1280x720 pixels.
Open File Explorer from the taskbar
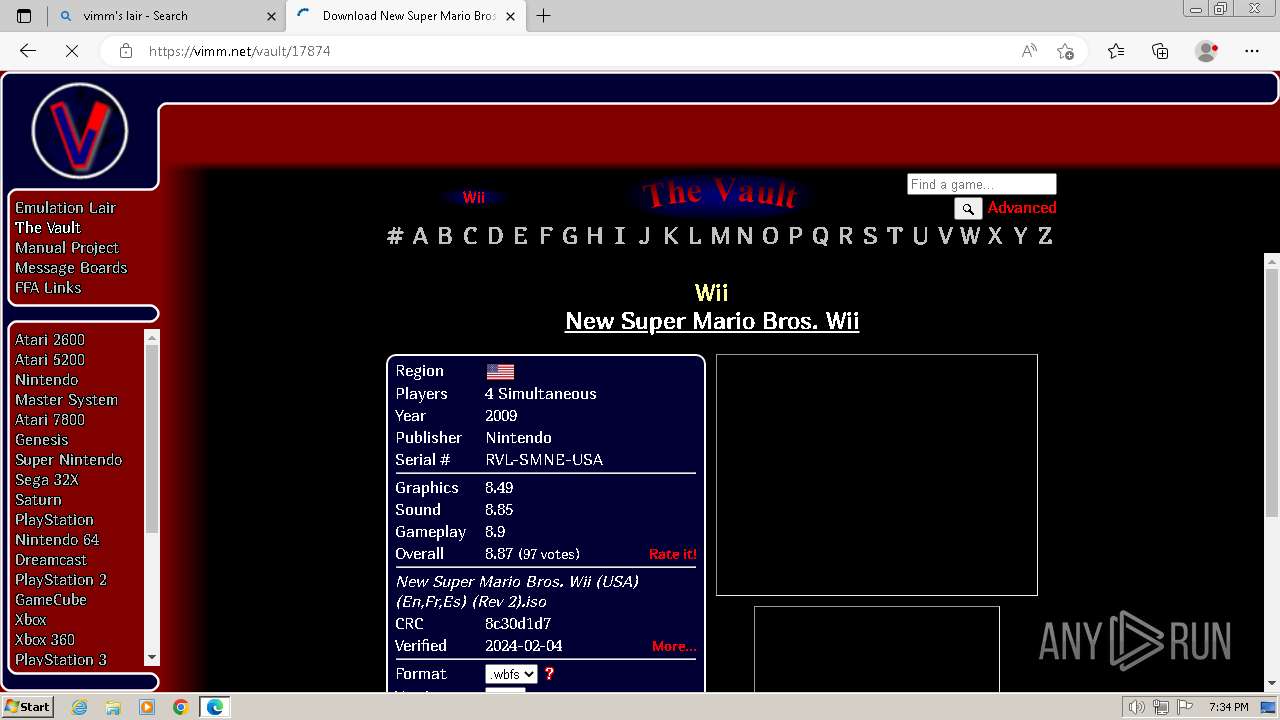113,707
